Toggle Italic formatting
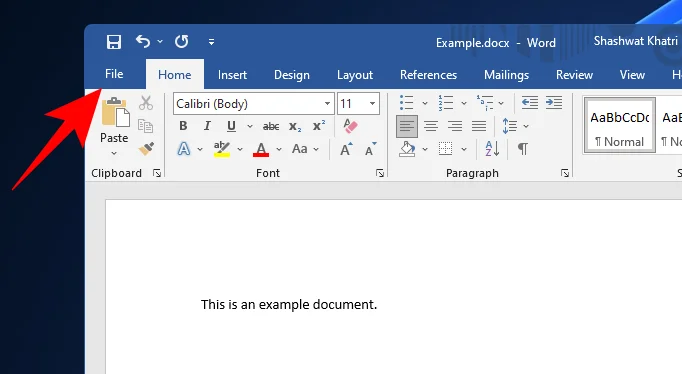 point(207,126)
